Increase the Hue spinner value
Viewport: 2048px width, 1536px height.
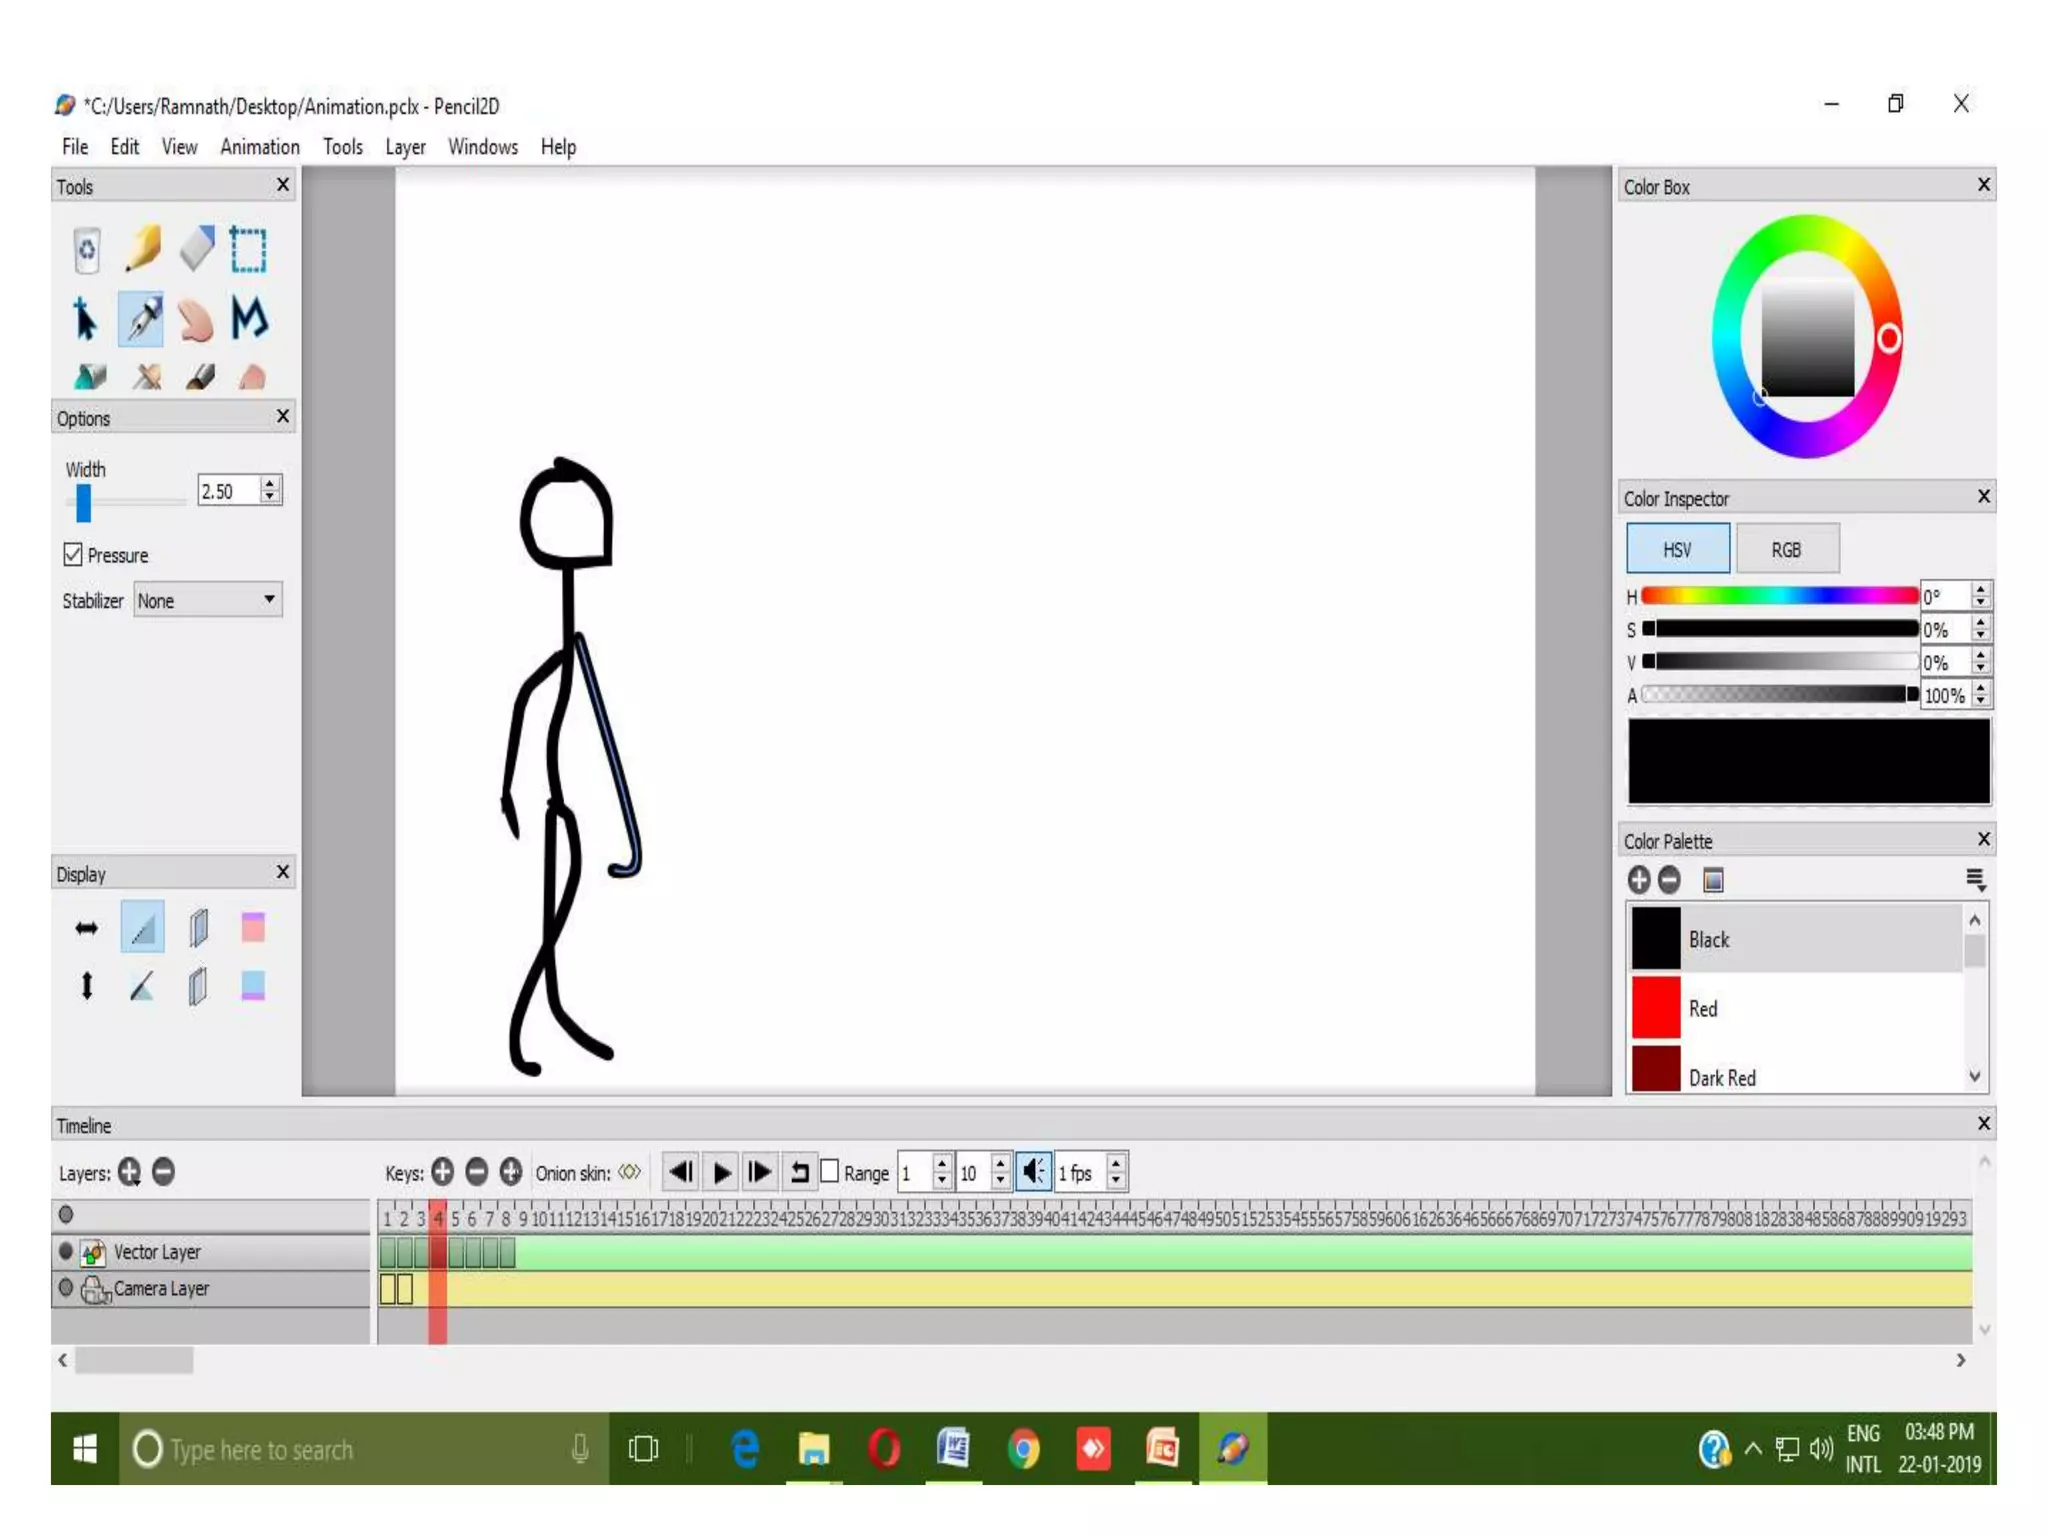click(x=1980, y=589)
